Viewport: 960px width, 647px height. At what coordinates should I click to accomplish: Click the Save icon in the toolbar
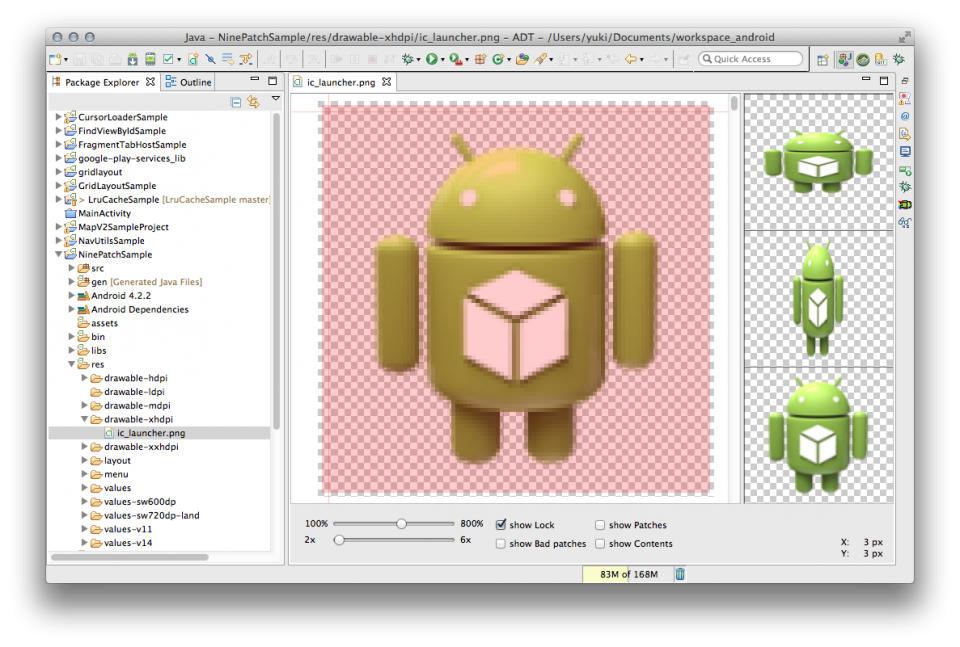[x=78, y=59]
